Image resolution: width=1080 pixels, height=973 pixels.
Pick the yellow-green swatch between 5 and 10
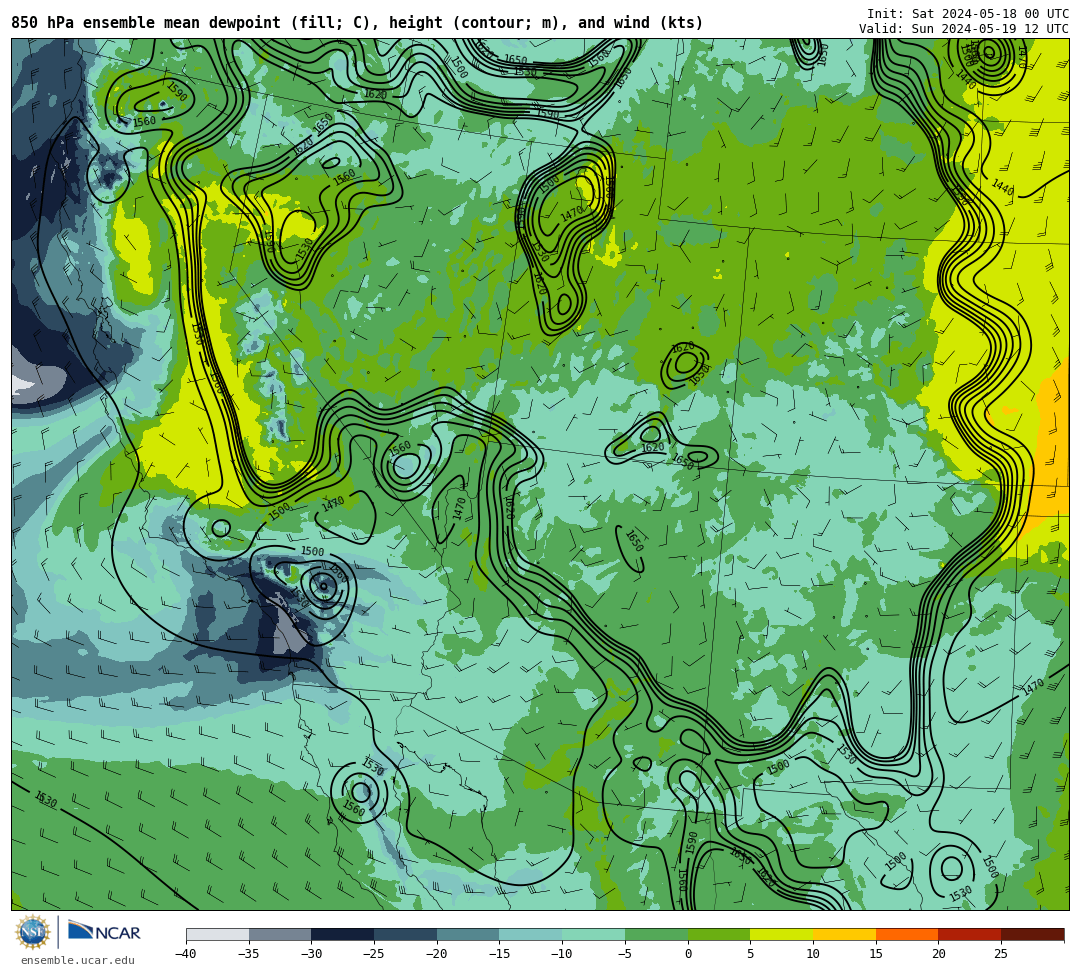pyautogui.click(x=782, y=934)
